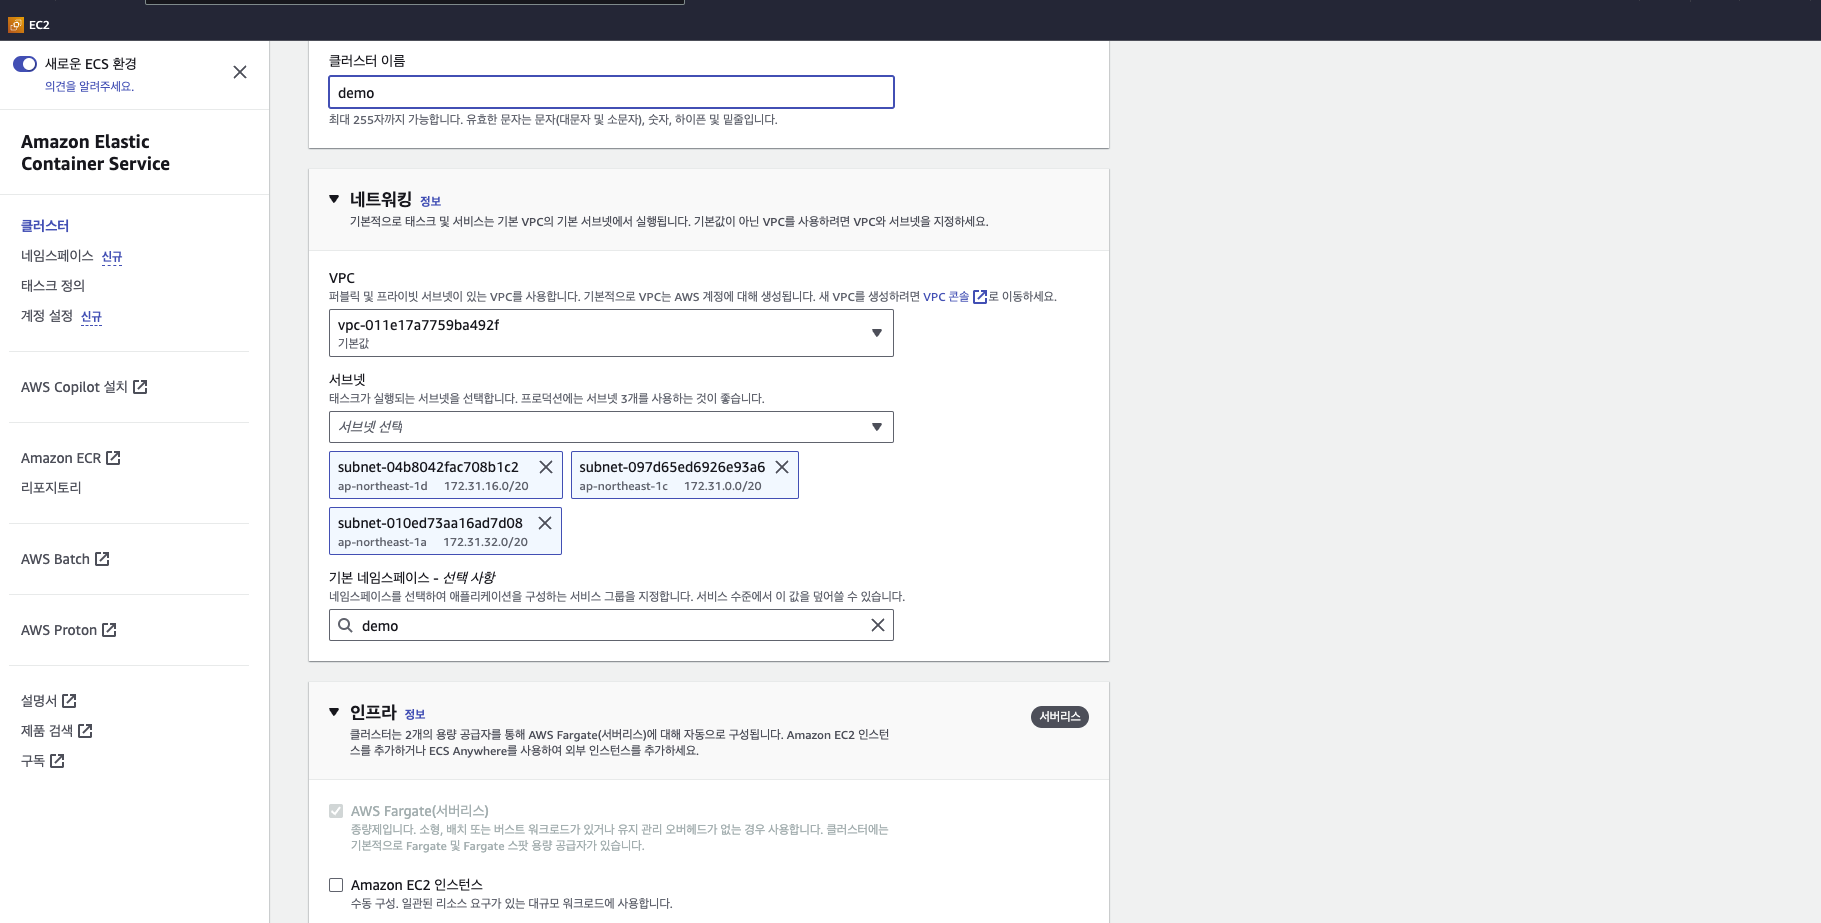Viewport: 1821px width, 923px height.
Task: Click ap-northeast-1d subnet zone text
Action: [382, 486]
